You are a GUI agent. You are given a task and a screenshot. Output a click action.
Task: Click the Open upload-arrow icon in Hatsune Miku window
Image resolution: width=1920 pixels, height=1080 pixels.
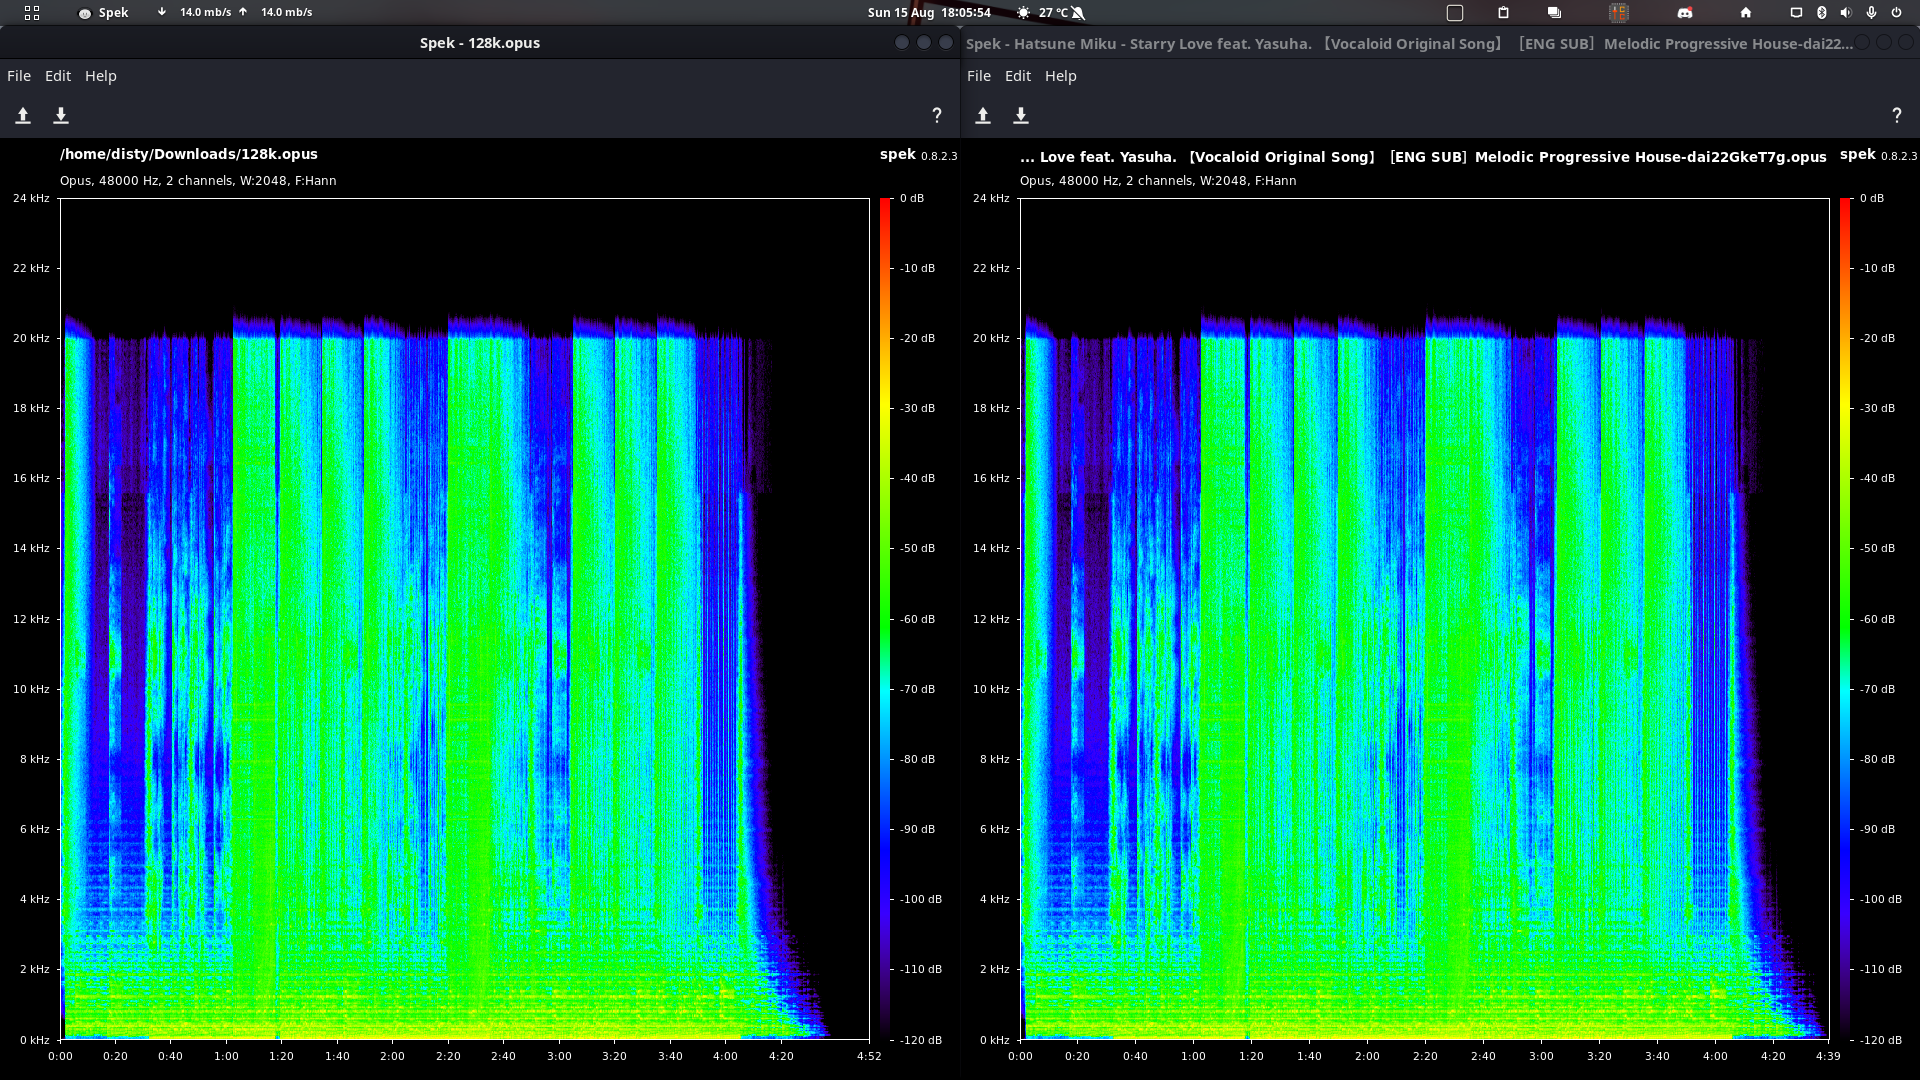tap(983, 116)
